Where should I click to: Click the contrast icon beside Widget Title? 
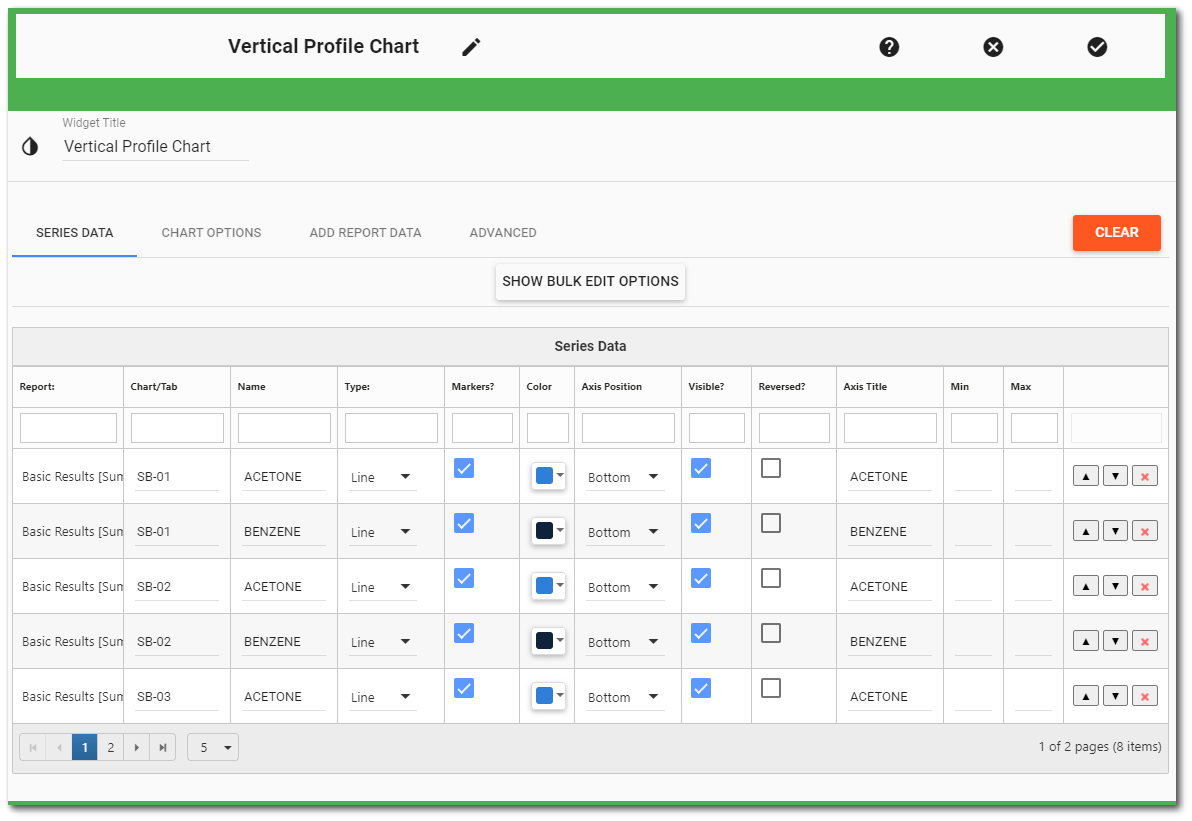click(29, 146)
